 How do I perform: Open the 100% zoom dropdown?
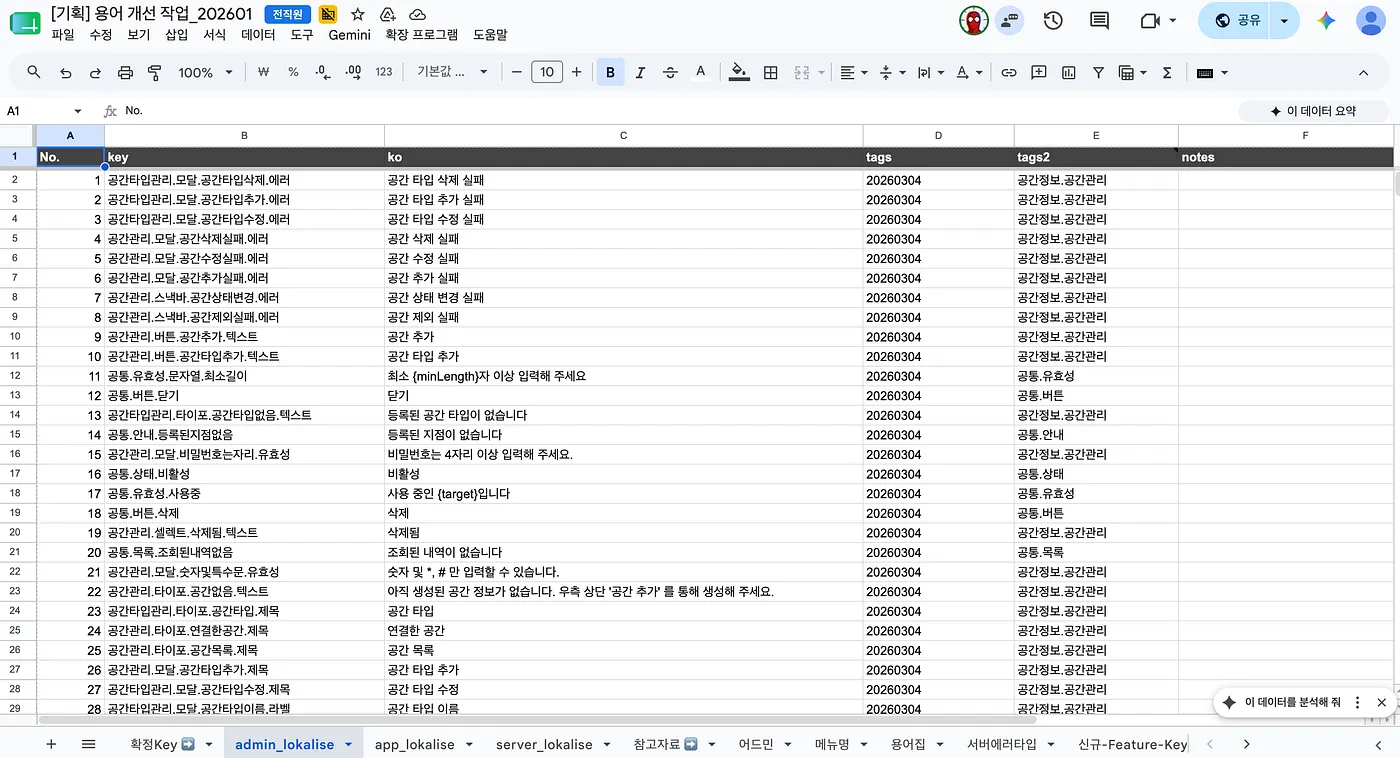click(x=205, y=72)
